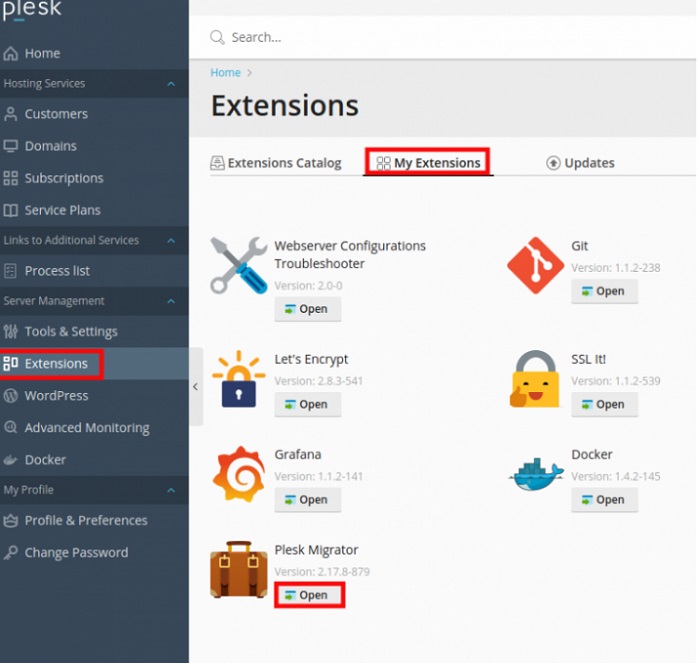Image resolution: width=700 pixels, height=663 pixels.
Task: Click the Docker whale icon in sidebar
Action: 11,460
